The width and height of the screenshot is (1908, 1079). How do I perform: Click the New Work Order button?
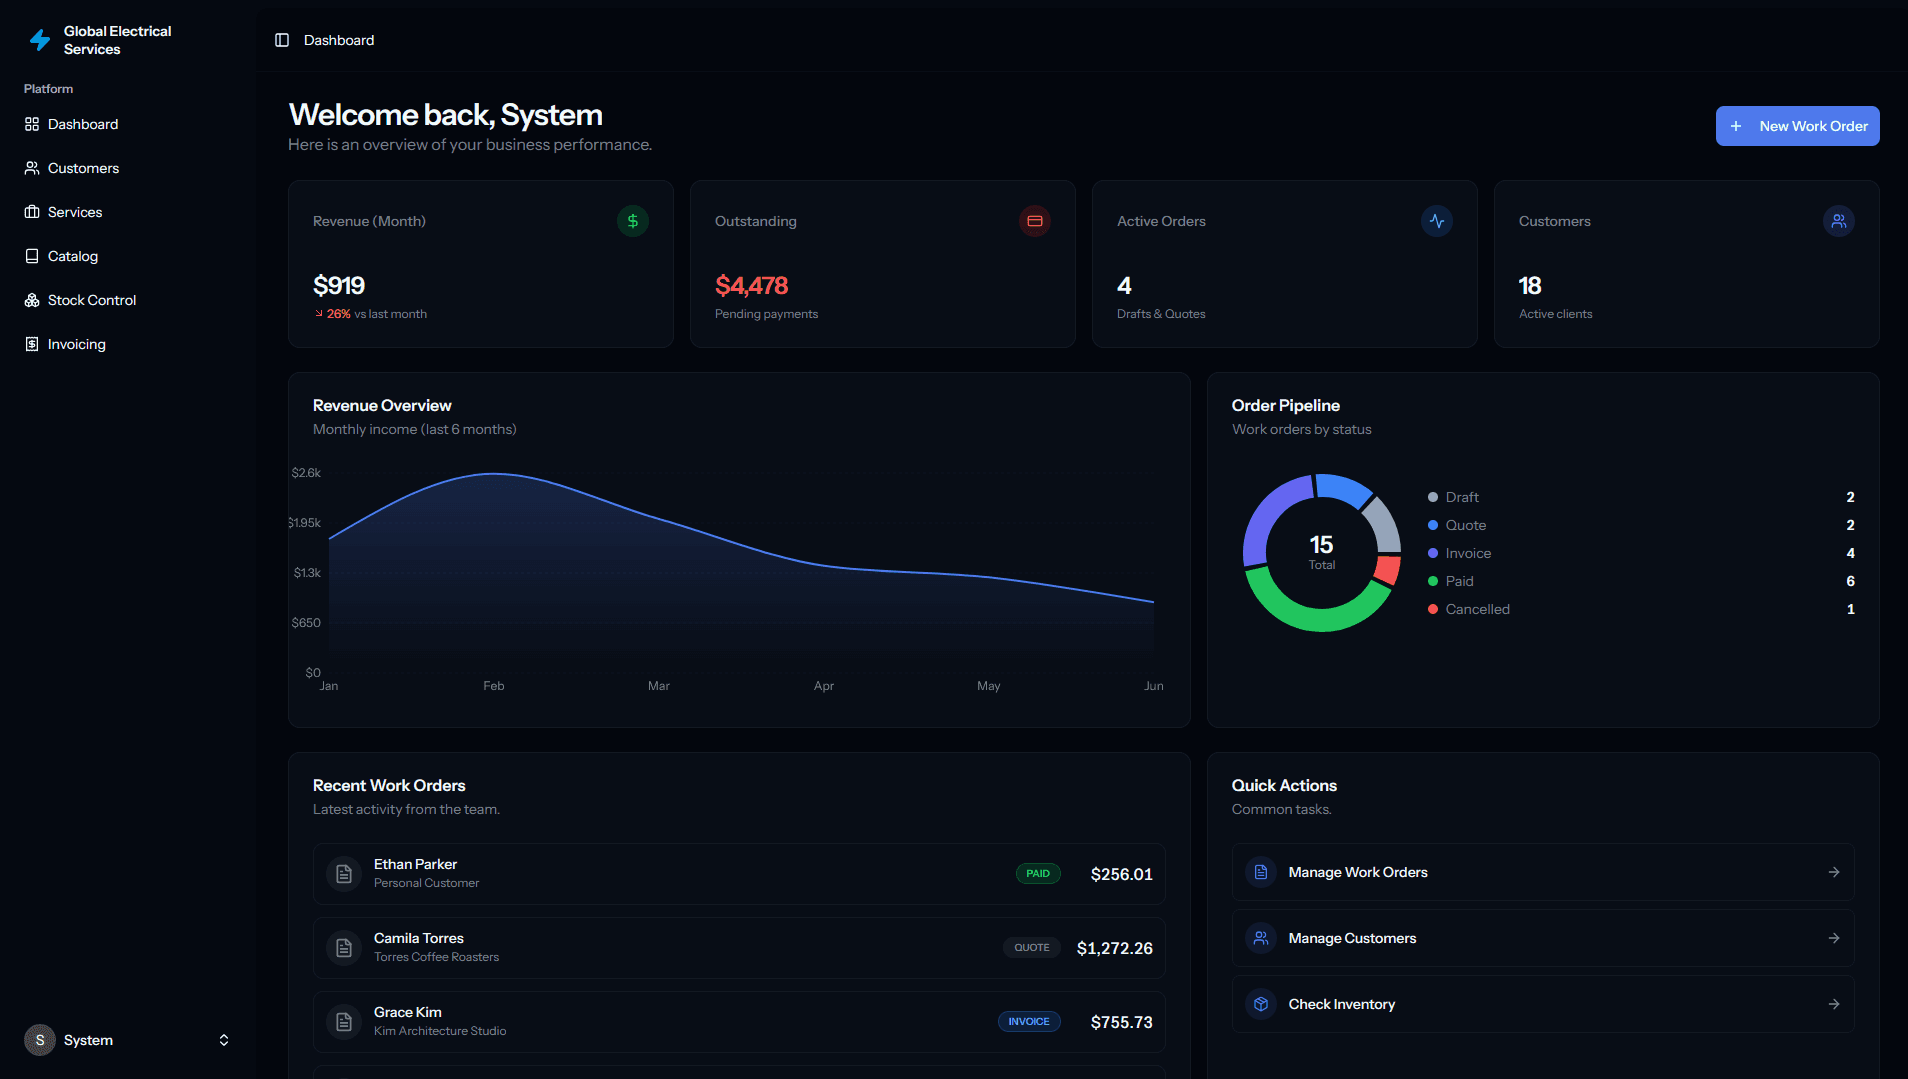[x=1797, y=126]
